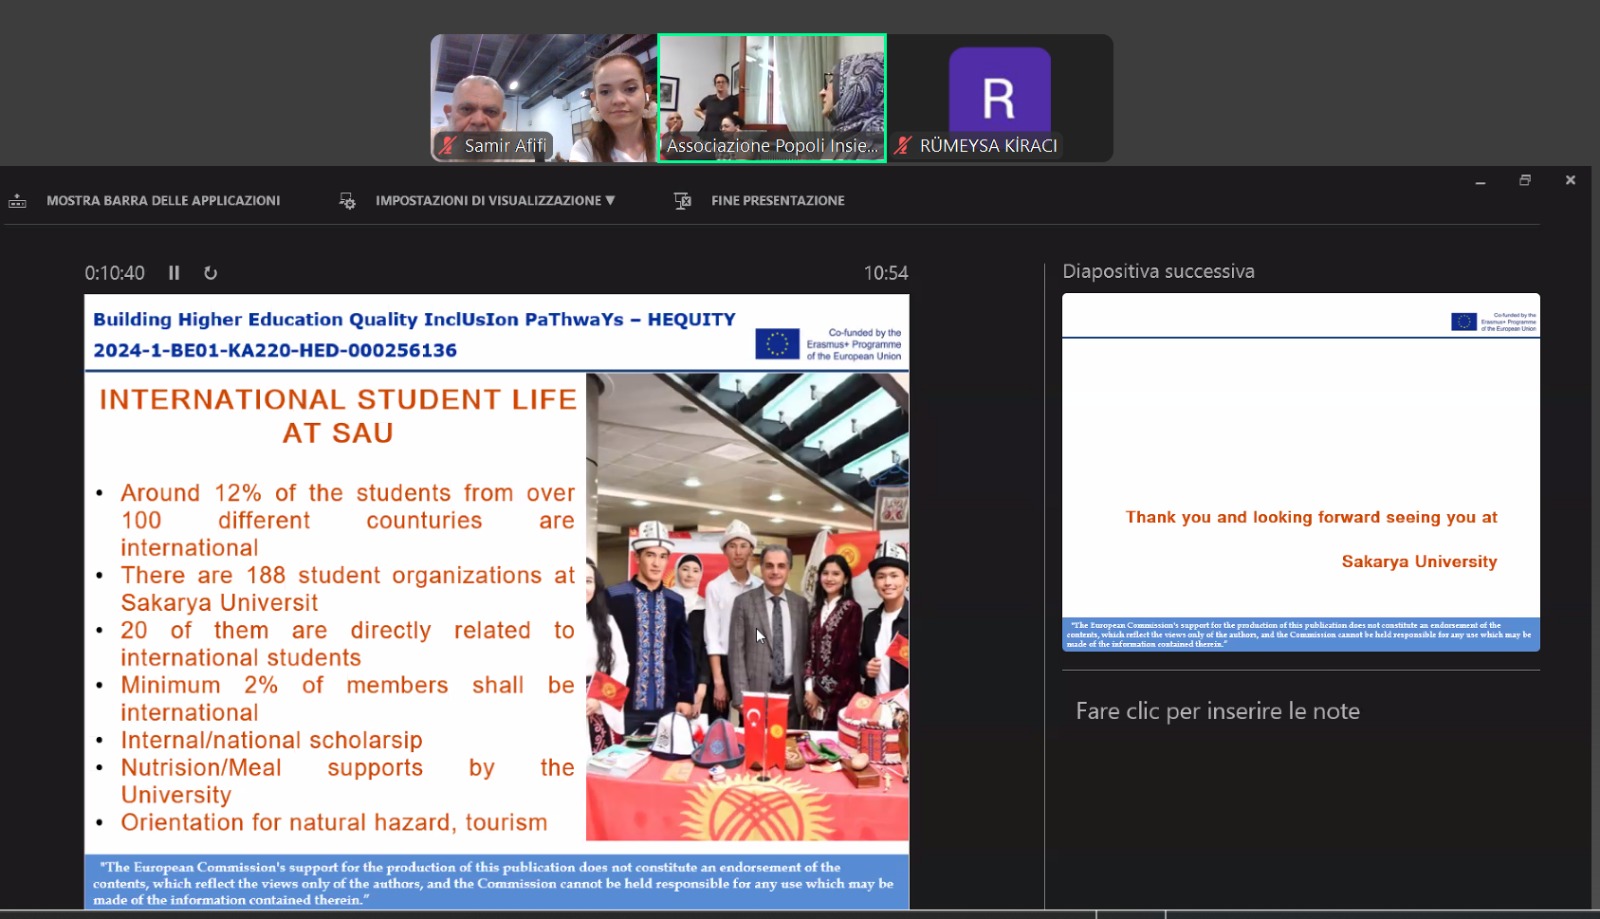Pause the presentation timer

click(x=174, y=273)
